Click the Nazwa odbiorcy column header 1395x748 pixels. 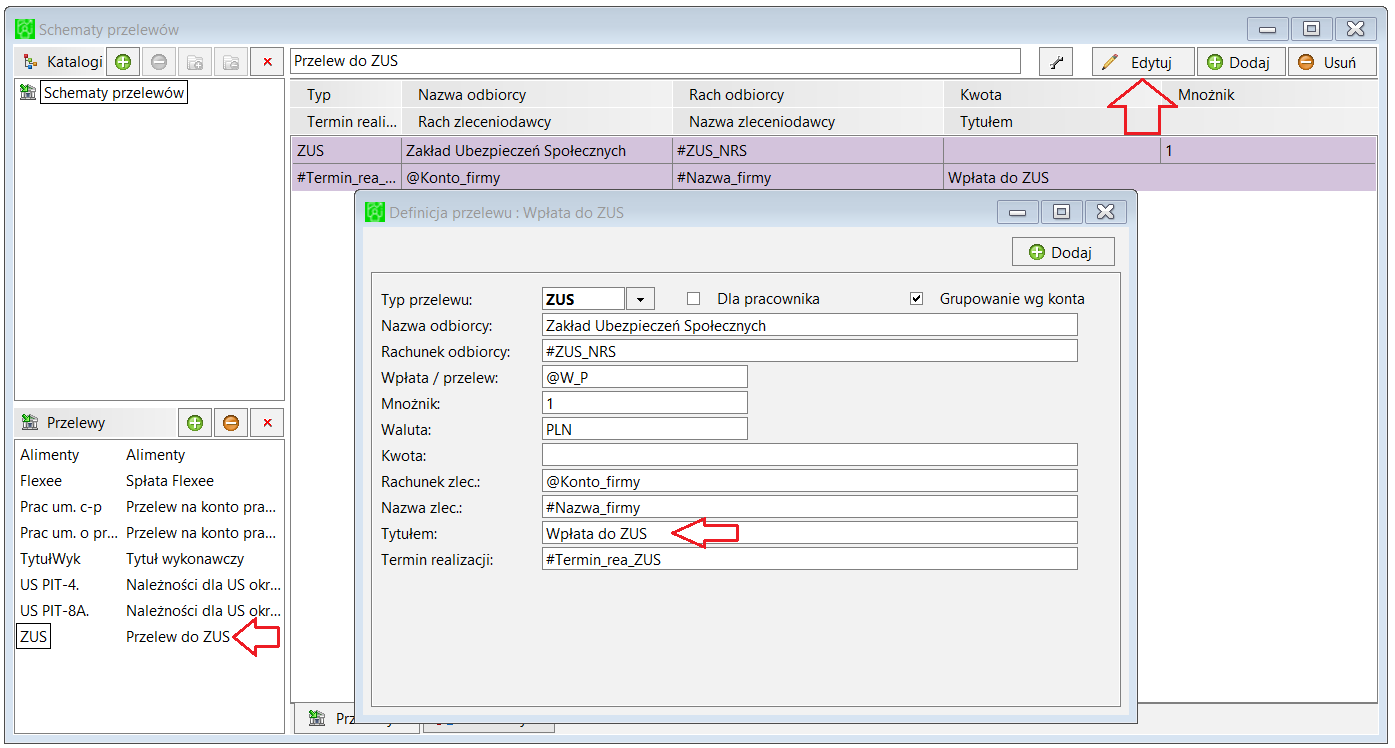click(x=537, y=95)
